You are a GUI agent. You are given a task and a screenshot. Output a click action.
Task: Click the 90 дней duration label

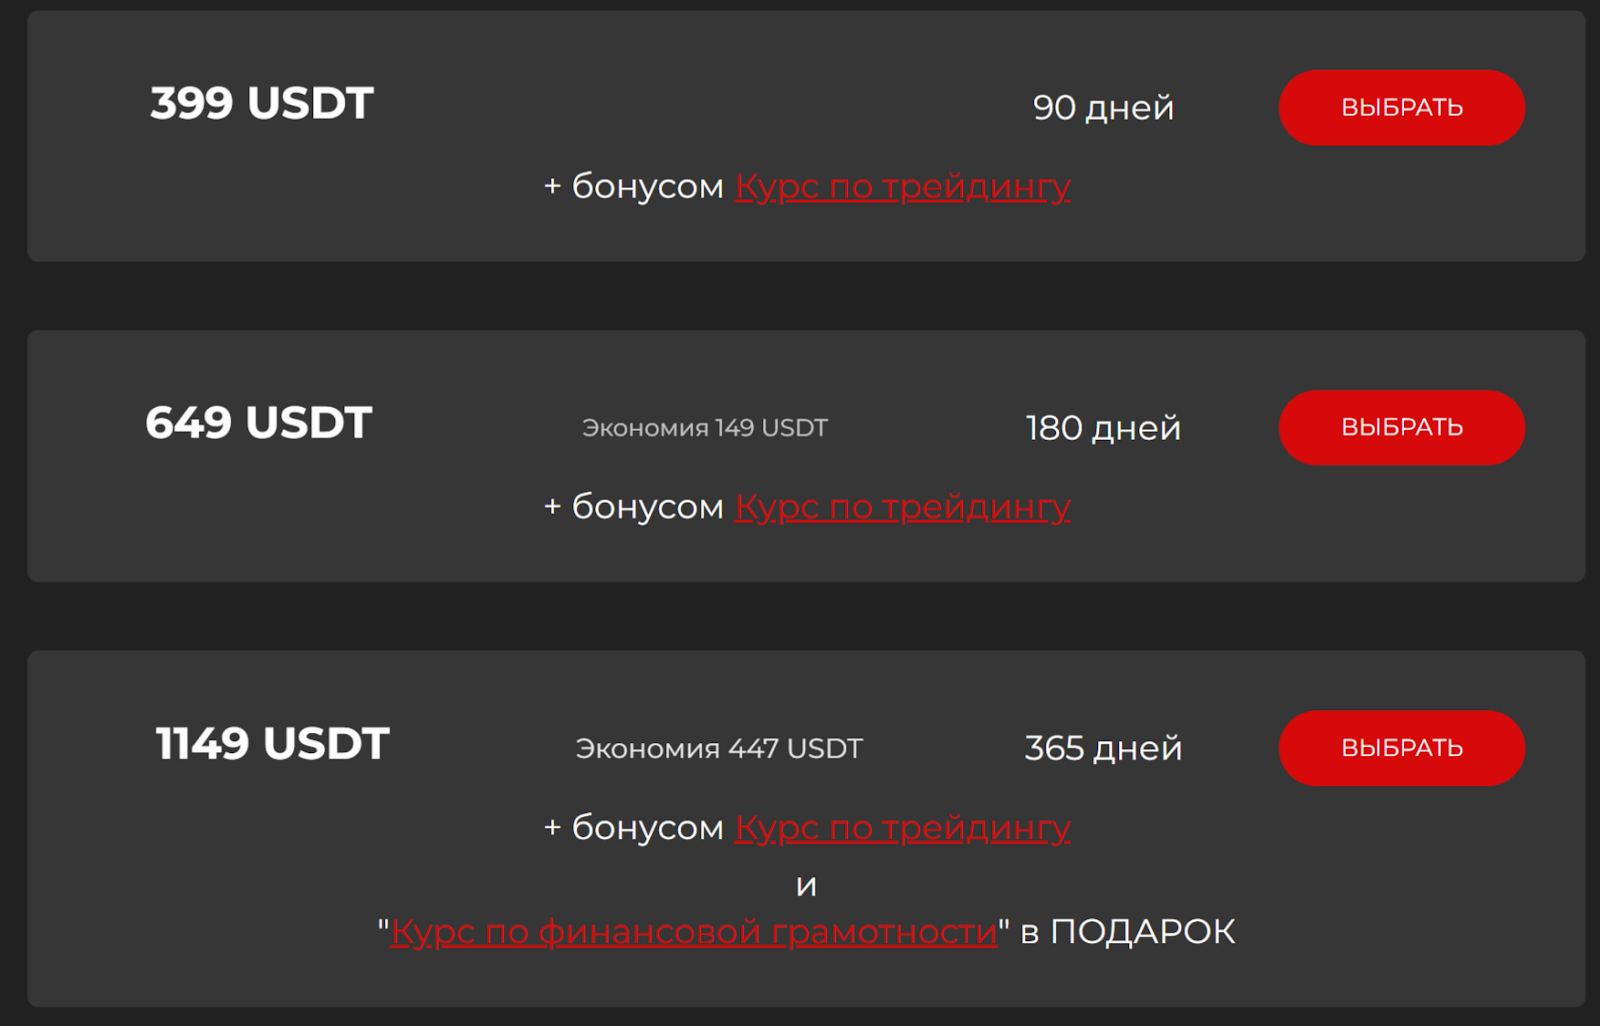pos(1103,108)
